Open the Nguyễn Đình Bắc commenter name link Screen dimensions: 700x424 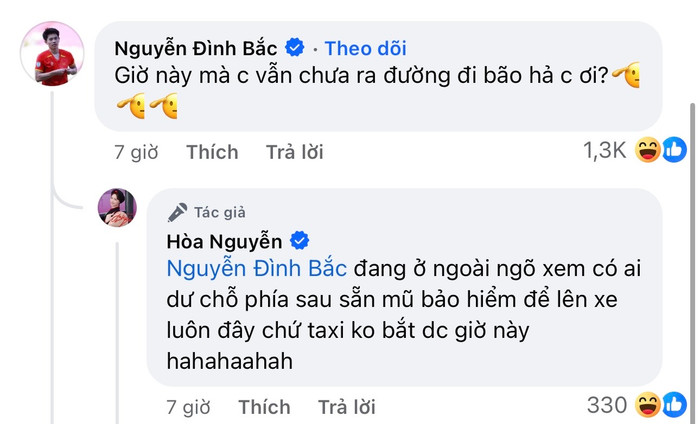pos(197,48)
